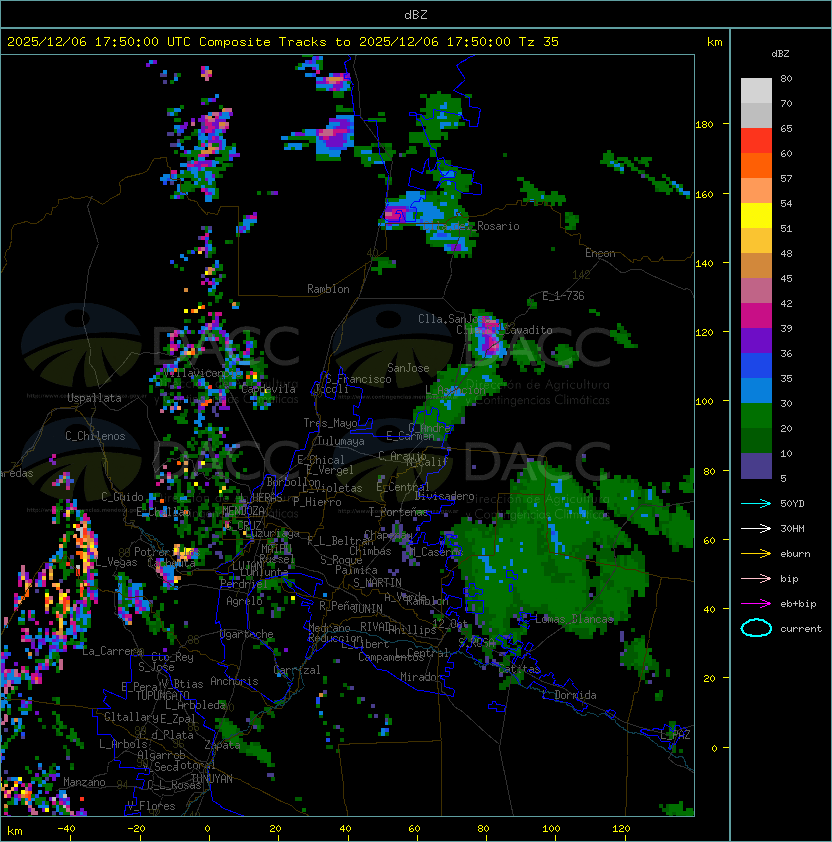Click the 120 km mark on horizontal axis
Screen dimensions: 832x842
tap(621, 829)
